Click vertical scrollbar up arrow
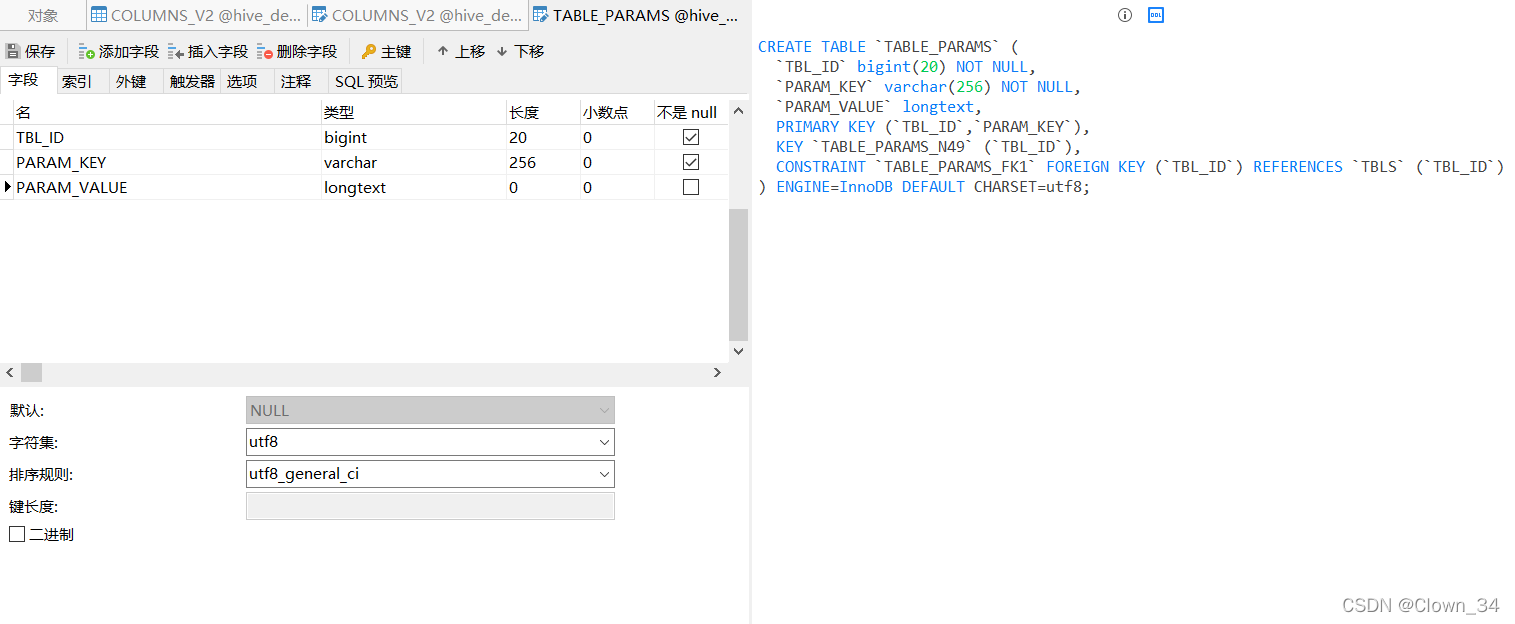This screenshot has width=1515, height=624. (739, 109)
